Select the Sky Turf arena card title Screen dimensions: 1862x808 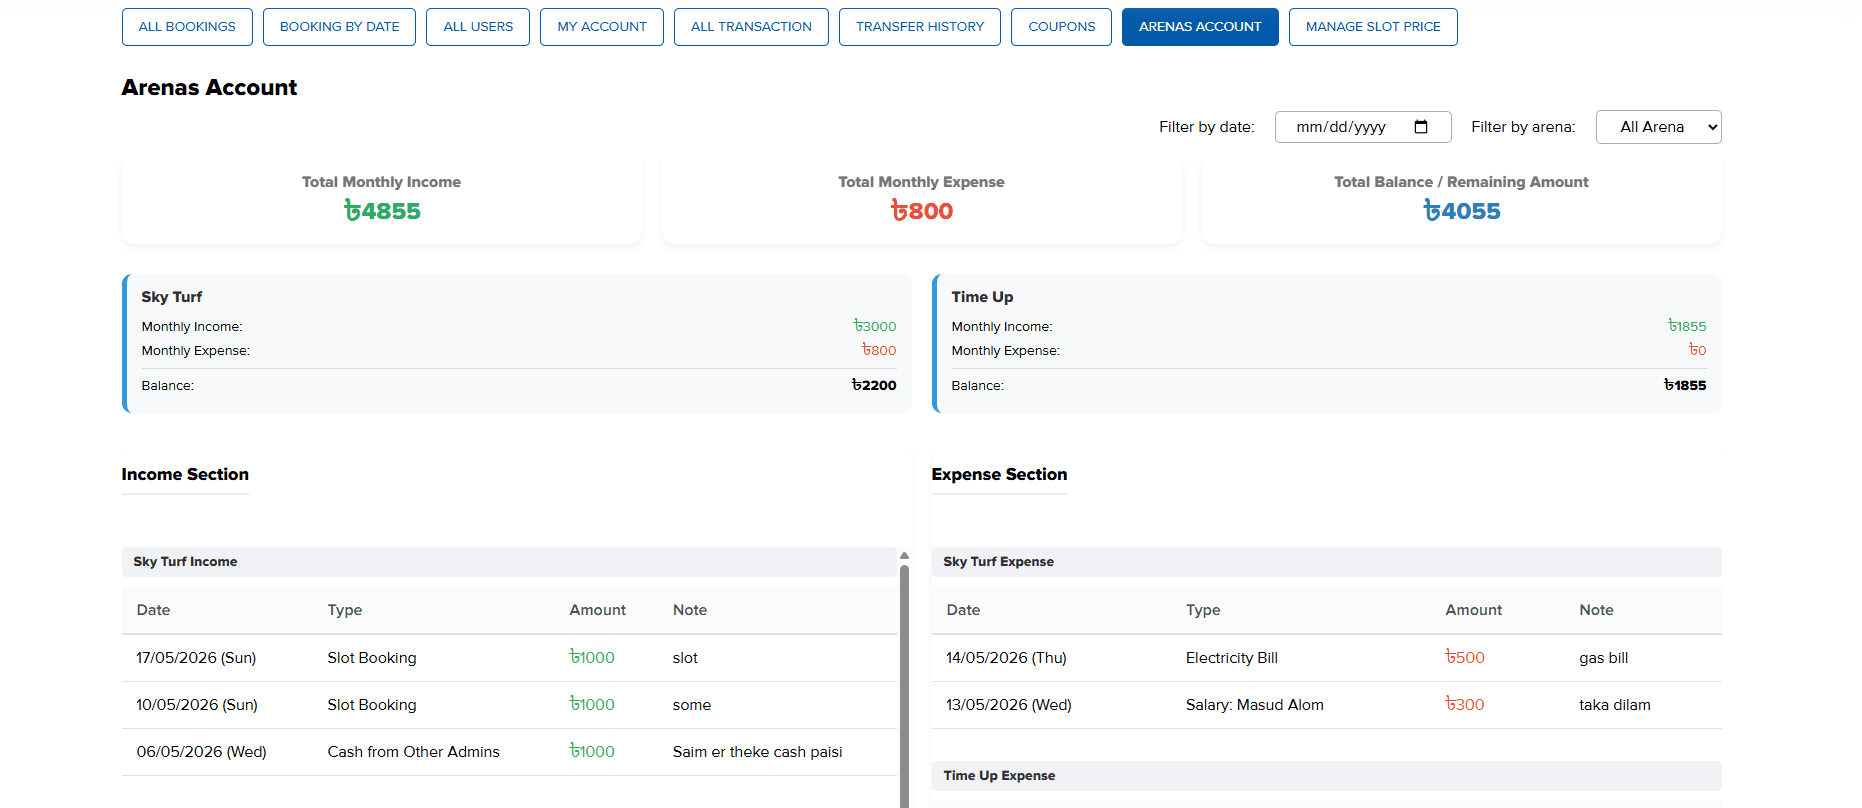point(172,297)
